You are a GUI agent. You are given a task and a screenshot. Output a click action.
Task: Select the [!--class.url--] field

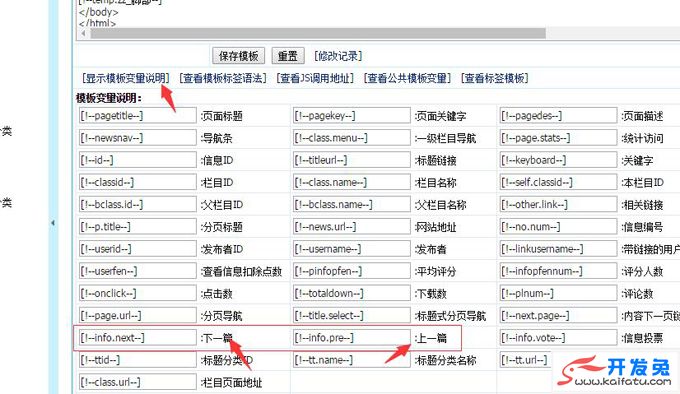[x=137, y=382]
